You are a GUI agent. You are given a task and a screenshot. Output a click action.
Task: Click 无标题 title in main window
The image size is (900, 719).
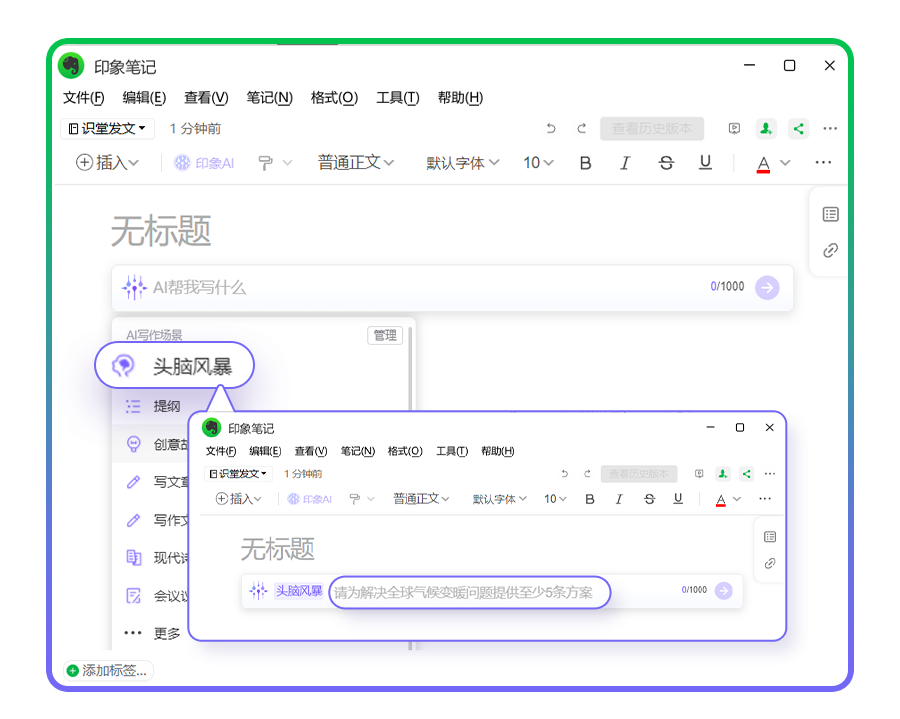161,232
